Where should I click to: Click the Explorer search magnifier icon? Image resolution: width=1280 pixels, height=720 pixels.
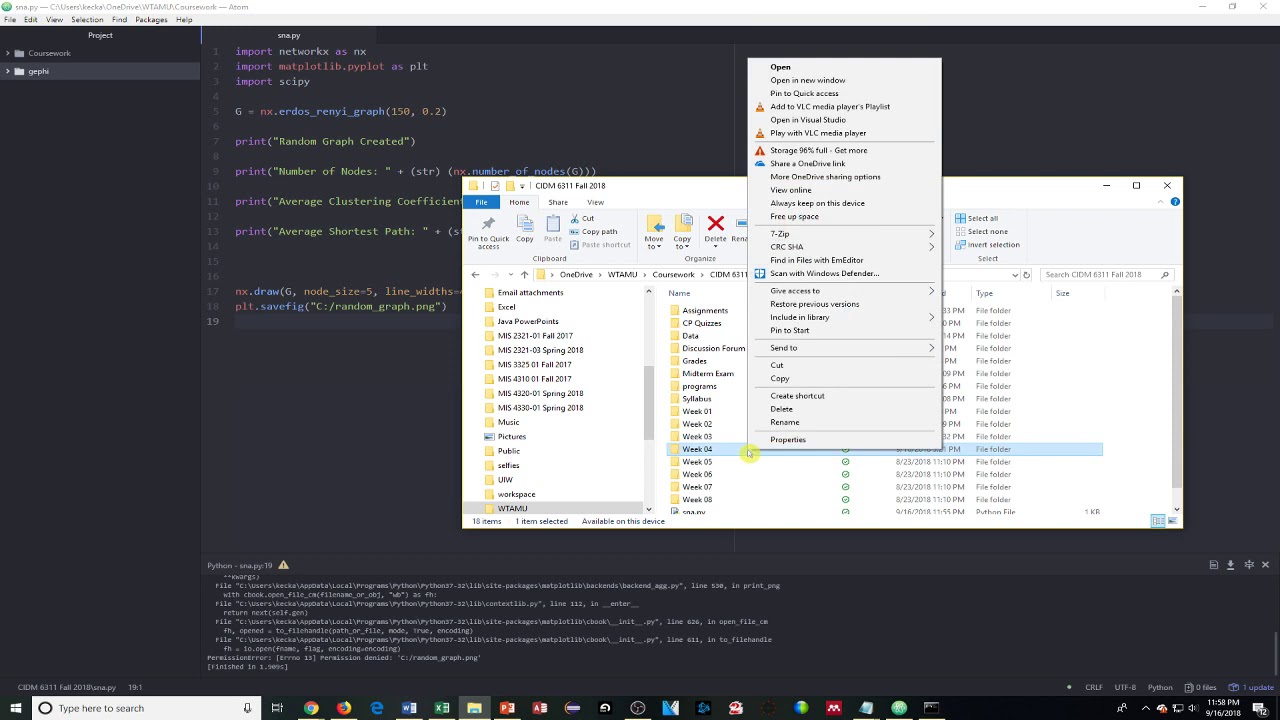pyautogui.click(x=1165, y=275)
